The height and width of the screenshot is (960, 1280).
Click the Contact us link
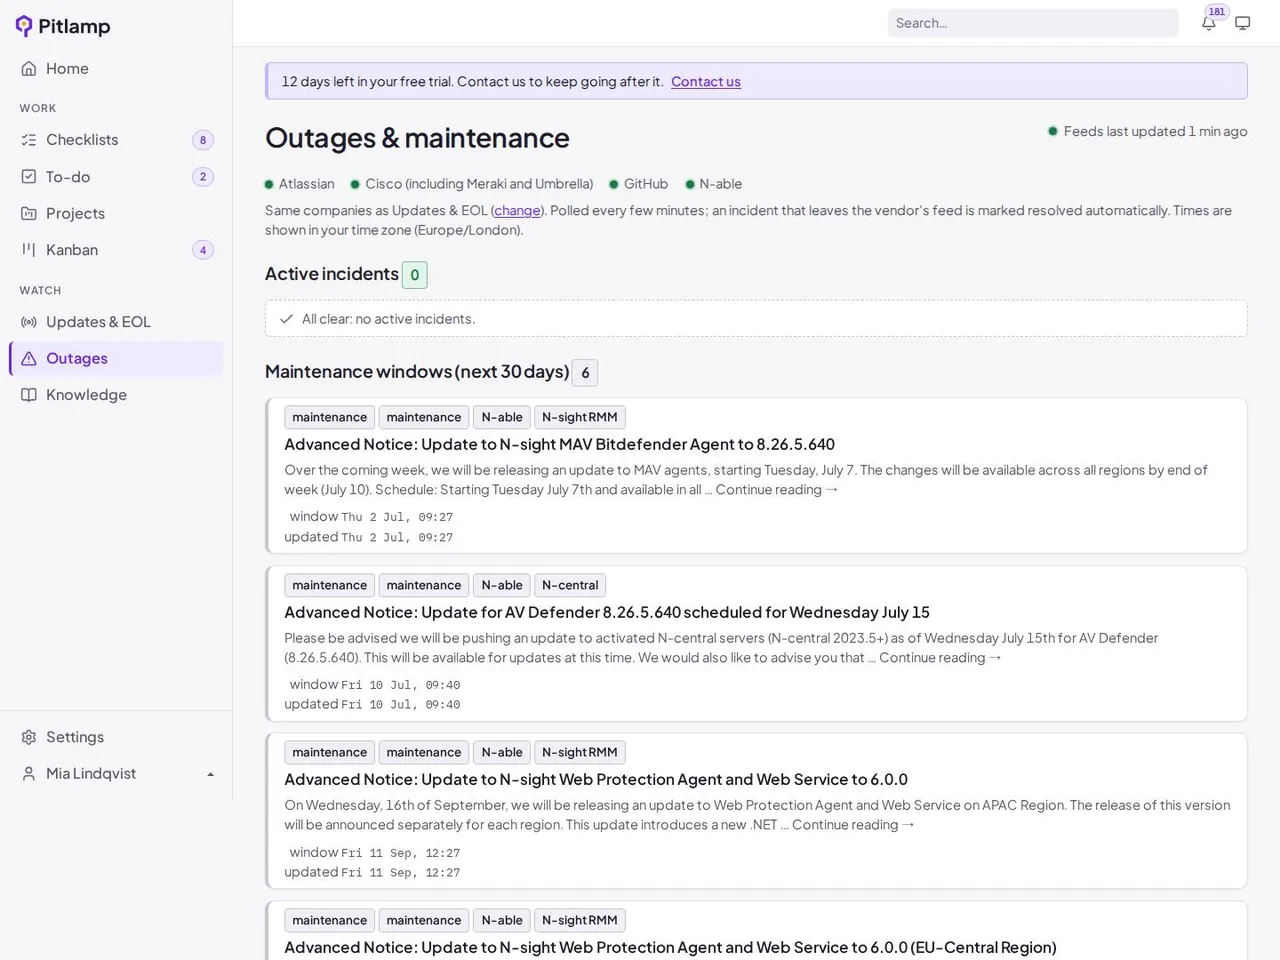point(706,82)
